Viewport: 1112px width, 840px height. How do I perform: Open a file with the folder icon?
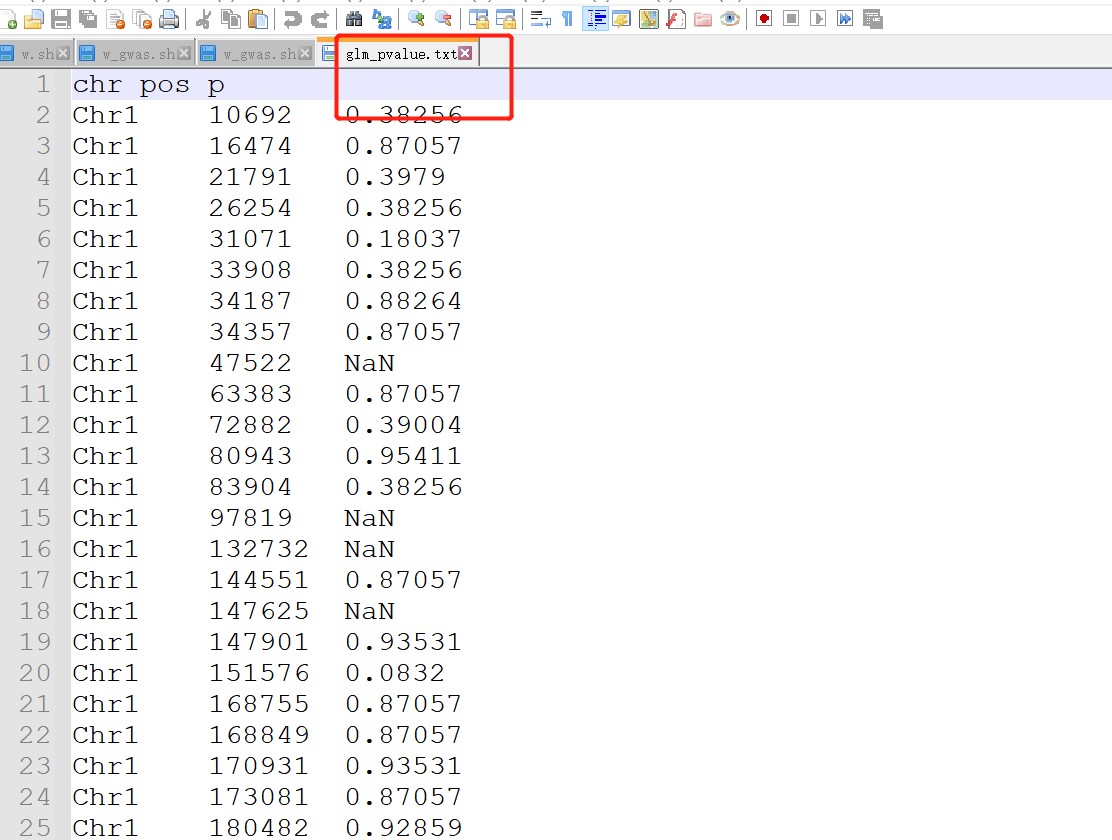point(33,19)
